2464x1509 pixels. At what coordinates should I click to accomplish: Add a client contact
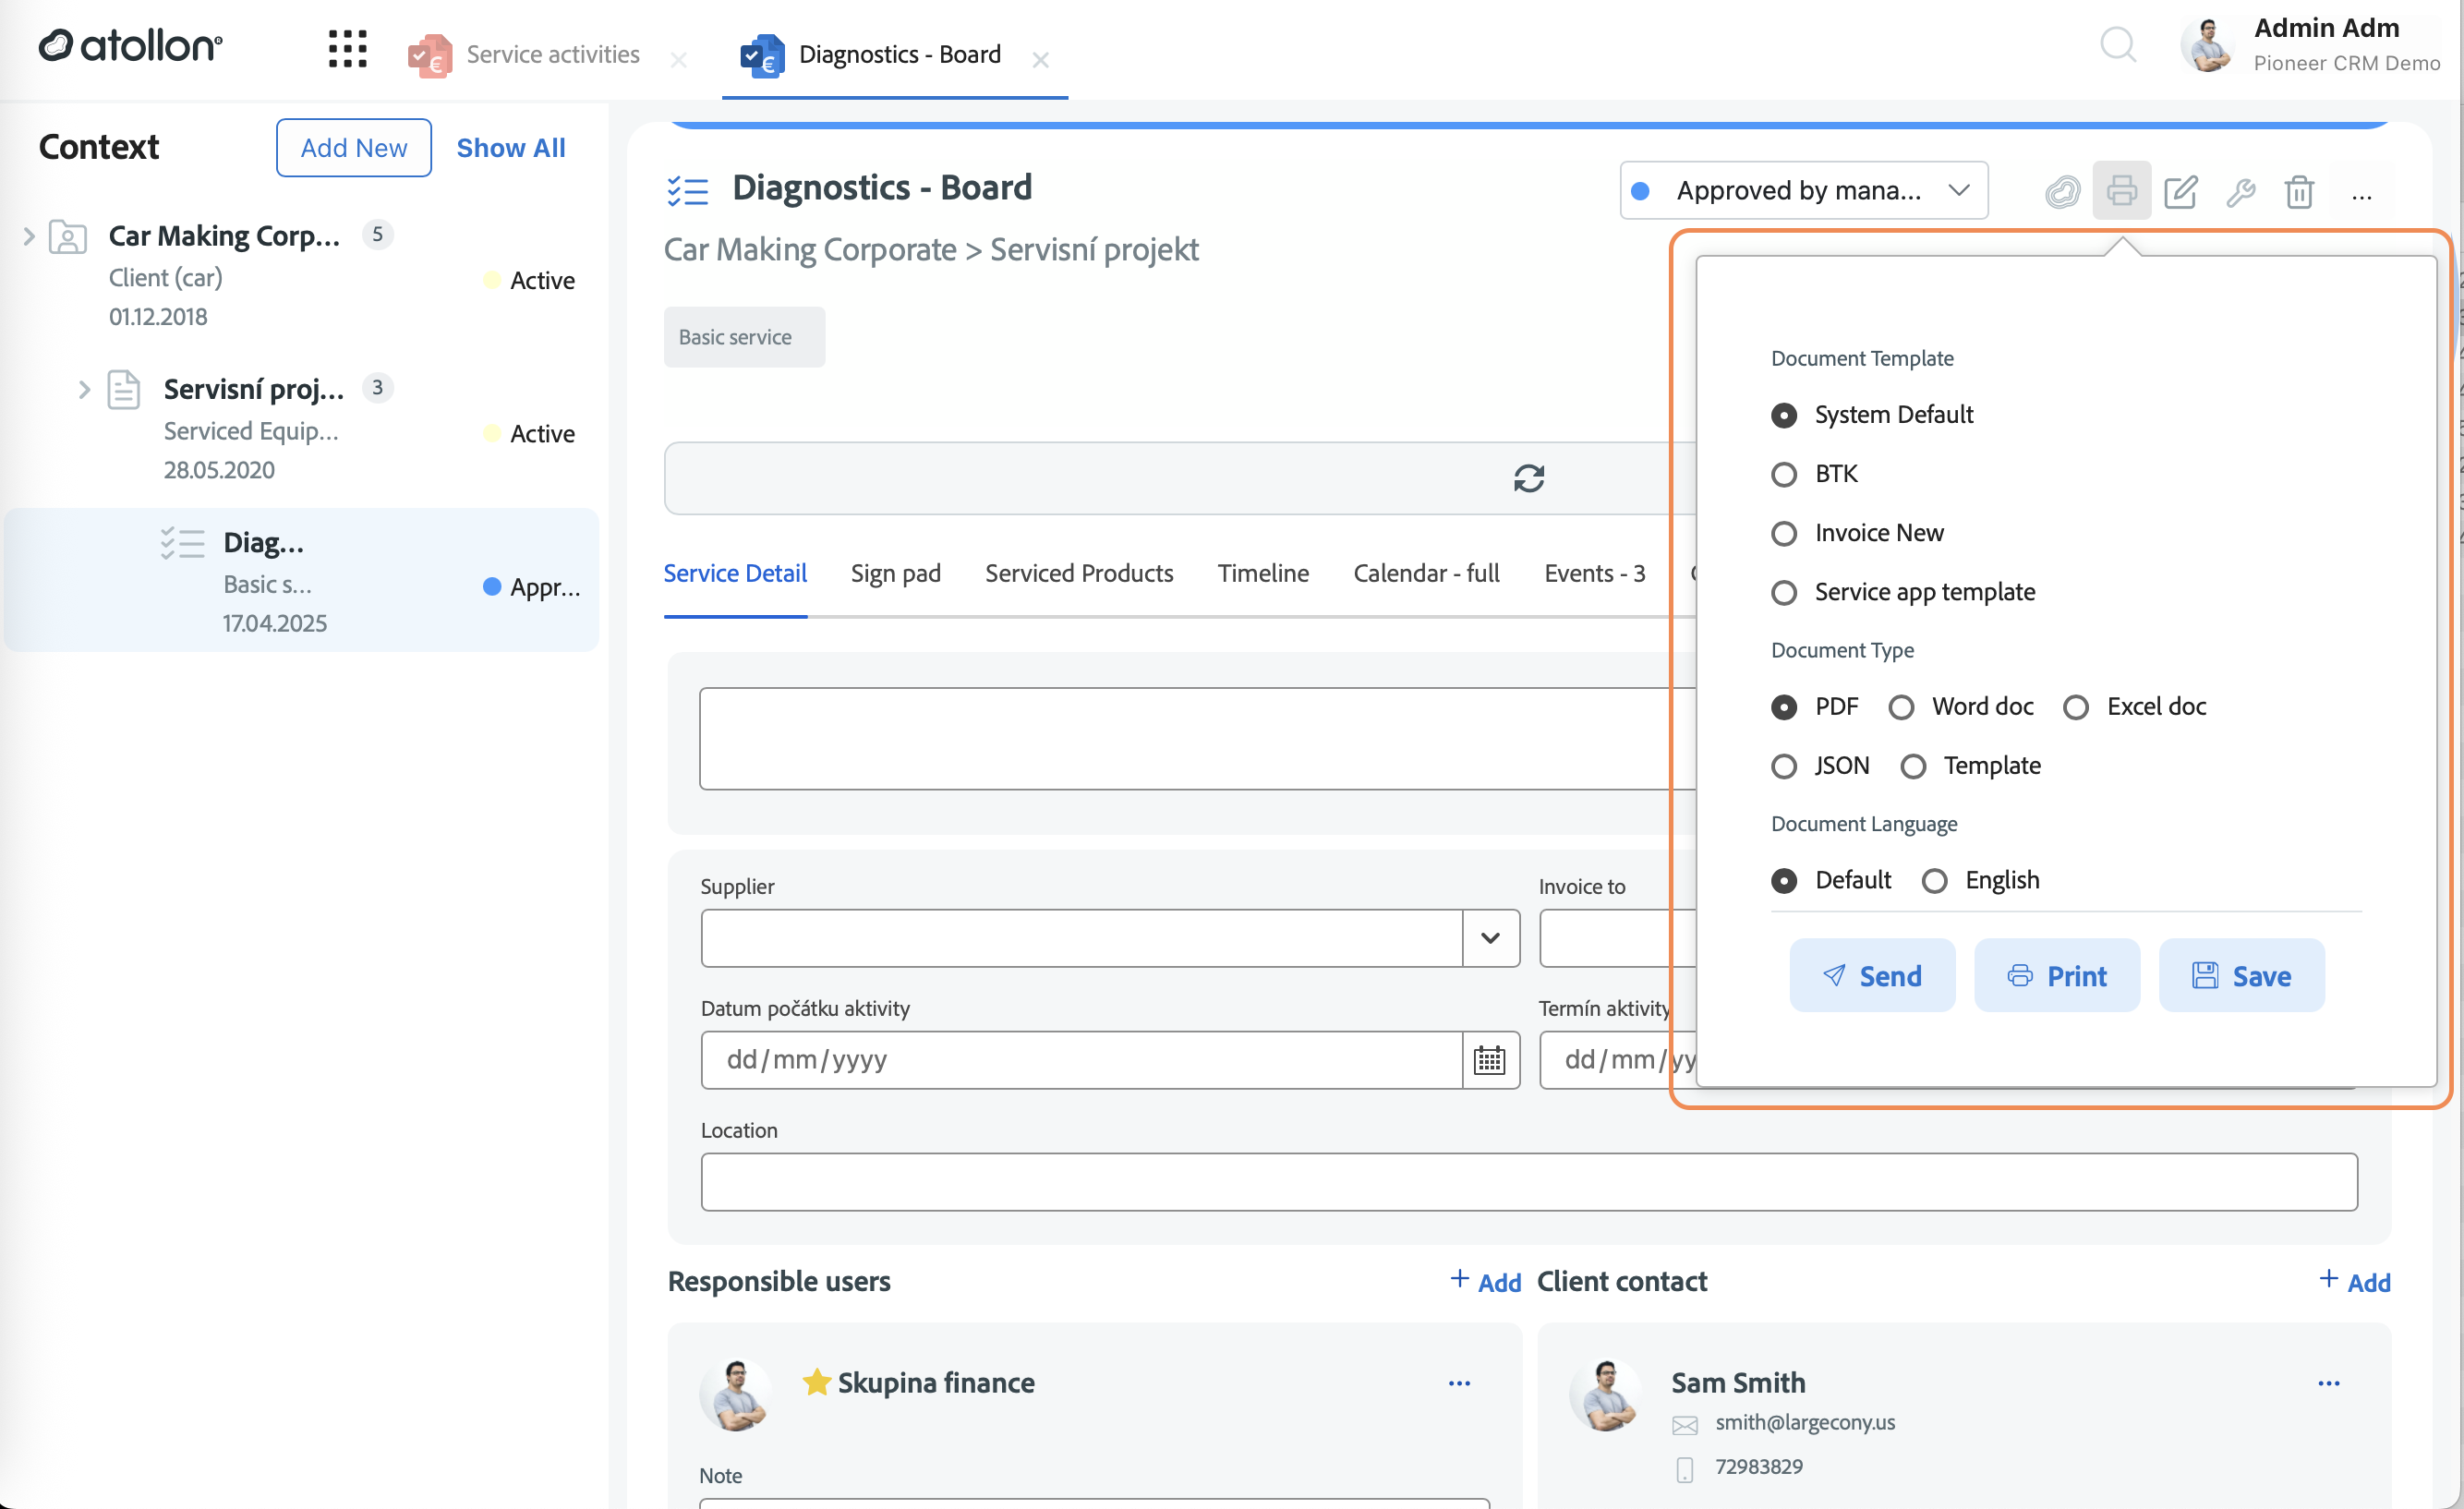2354,1282
